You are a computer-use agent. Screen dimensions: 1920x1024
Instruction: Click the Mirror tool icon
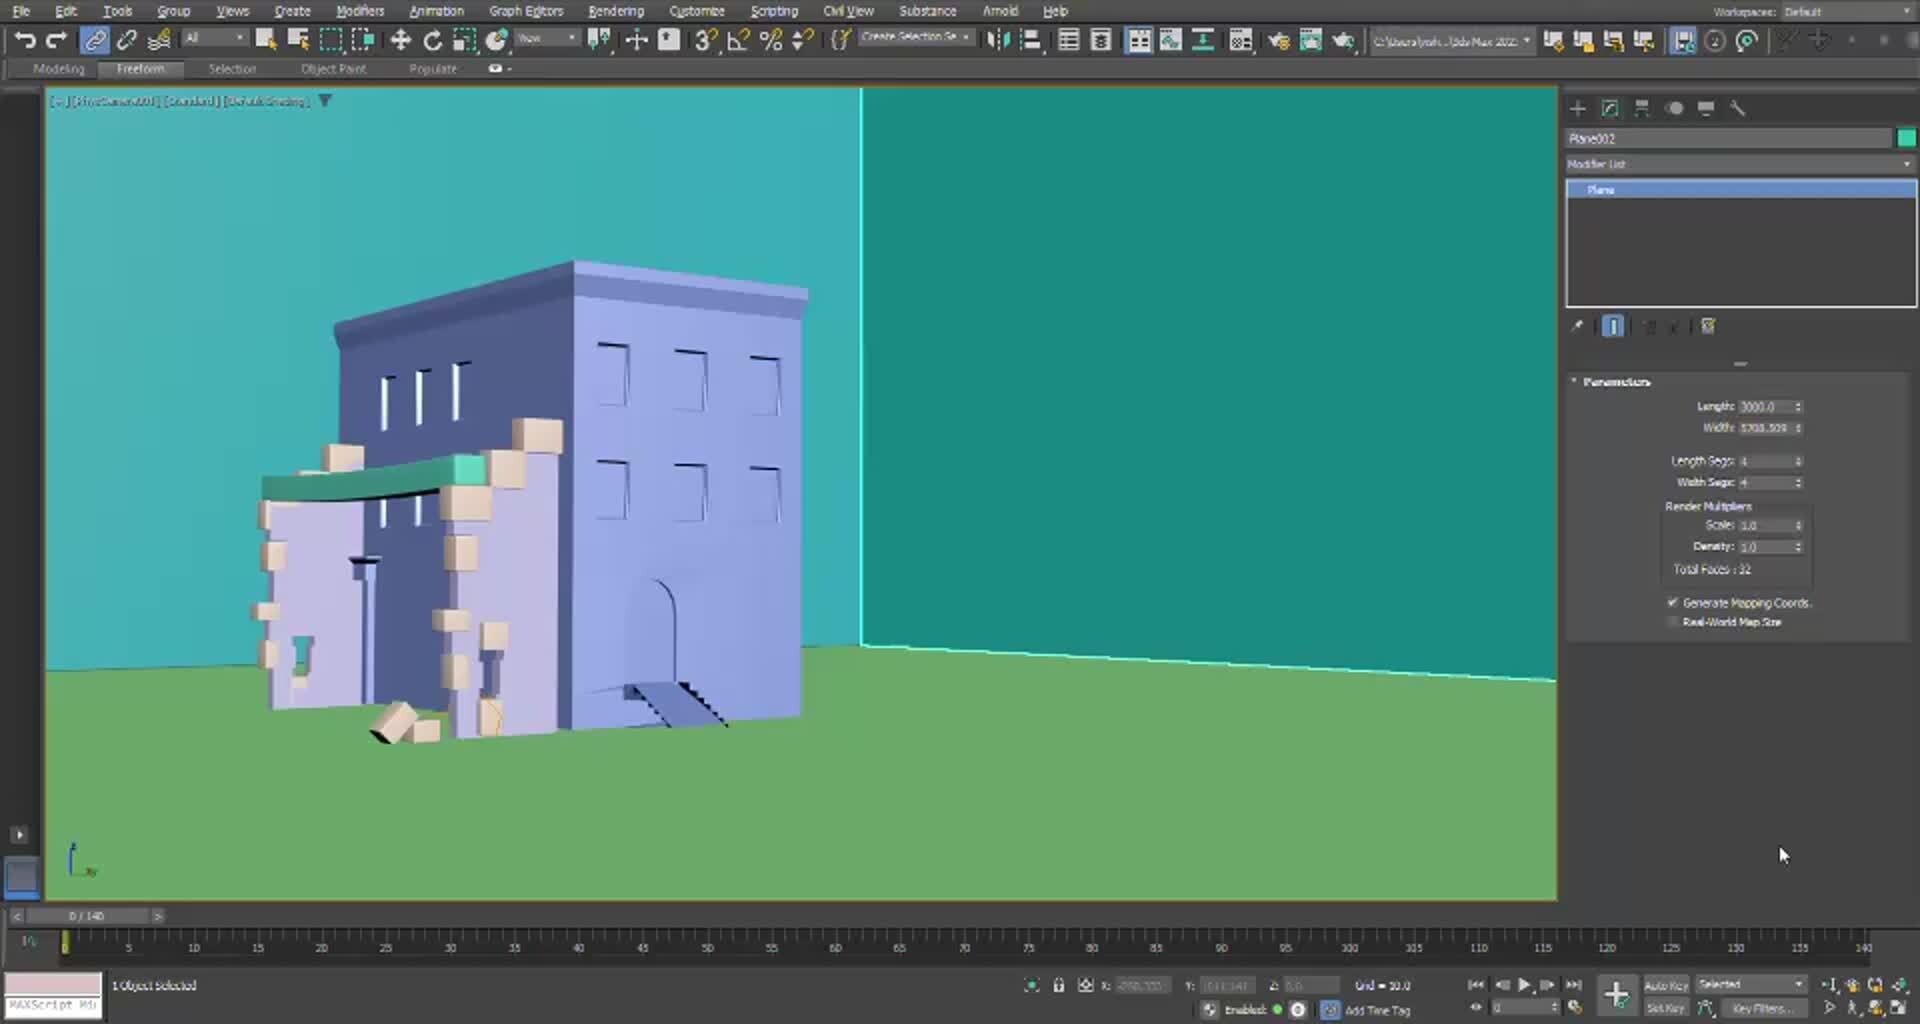click(x=997, y=40)
